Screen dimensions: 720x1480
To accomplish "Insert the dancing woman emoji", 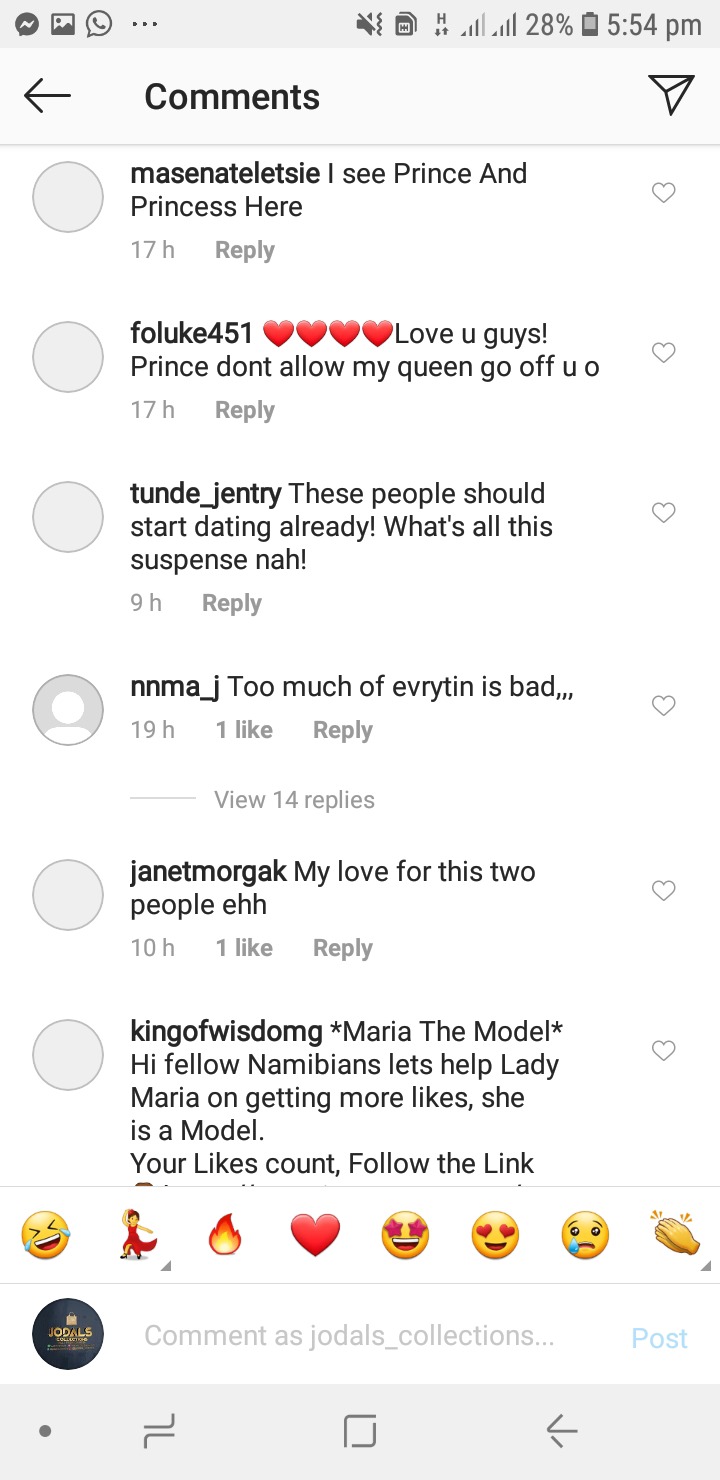I will 136,1236.
